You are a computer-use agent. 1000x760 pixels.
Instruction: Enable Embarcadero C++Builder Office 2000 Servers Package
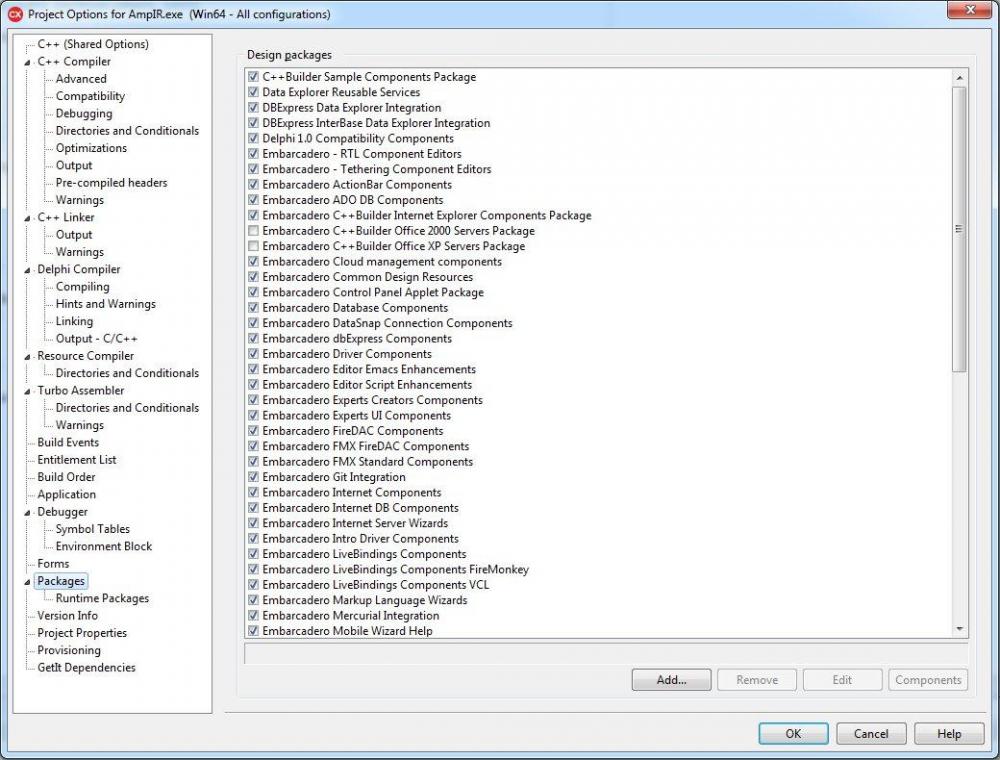coord(253,231)
